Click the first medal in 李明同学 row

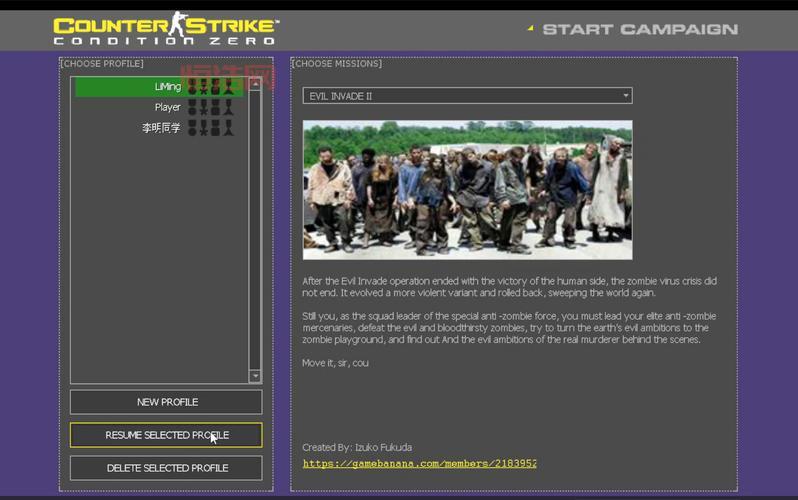click(193, 128)
